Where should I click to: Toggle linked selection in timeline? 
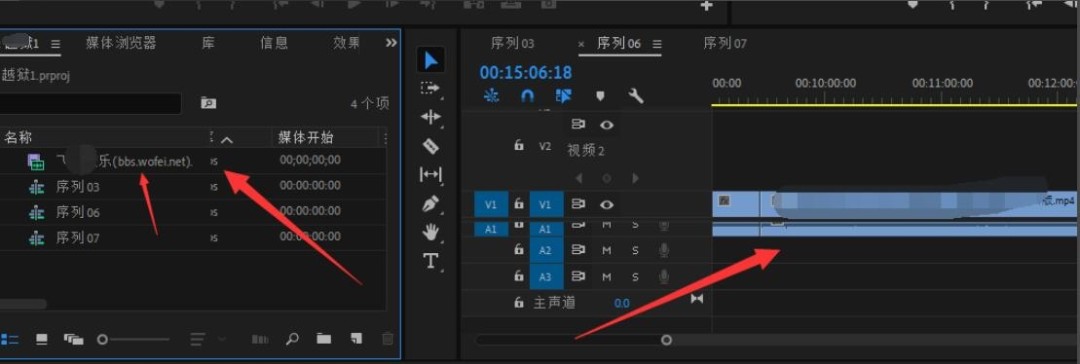click(x=563, y=97)
